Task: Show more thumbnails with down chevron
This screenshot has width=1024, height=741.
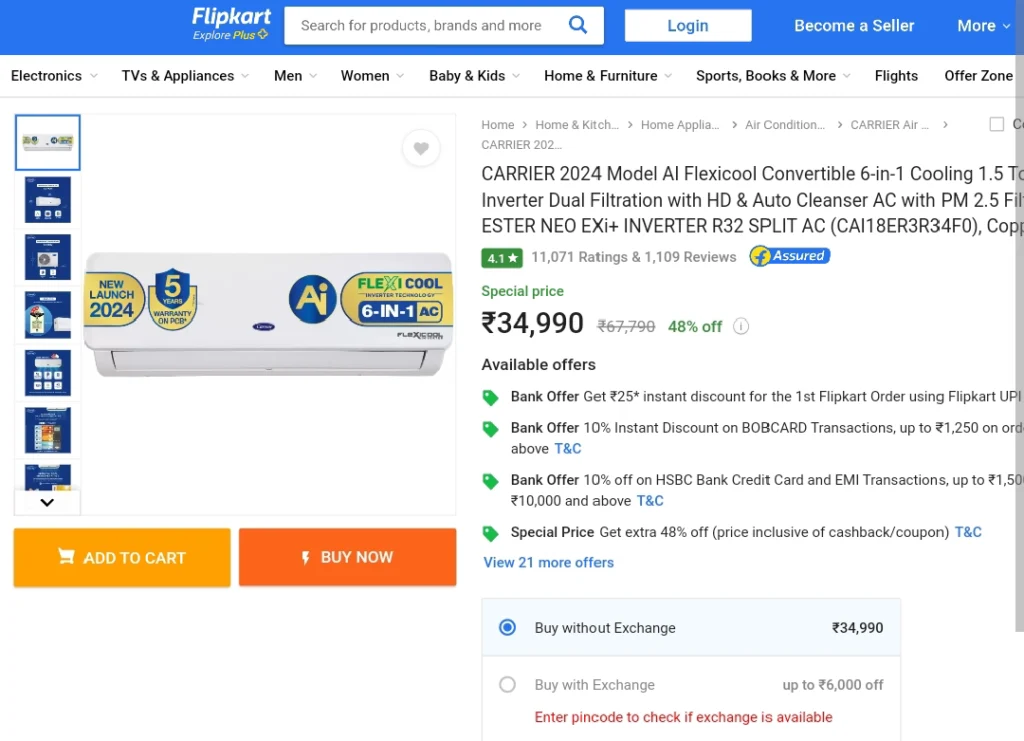Action: (x=47, y=503)
